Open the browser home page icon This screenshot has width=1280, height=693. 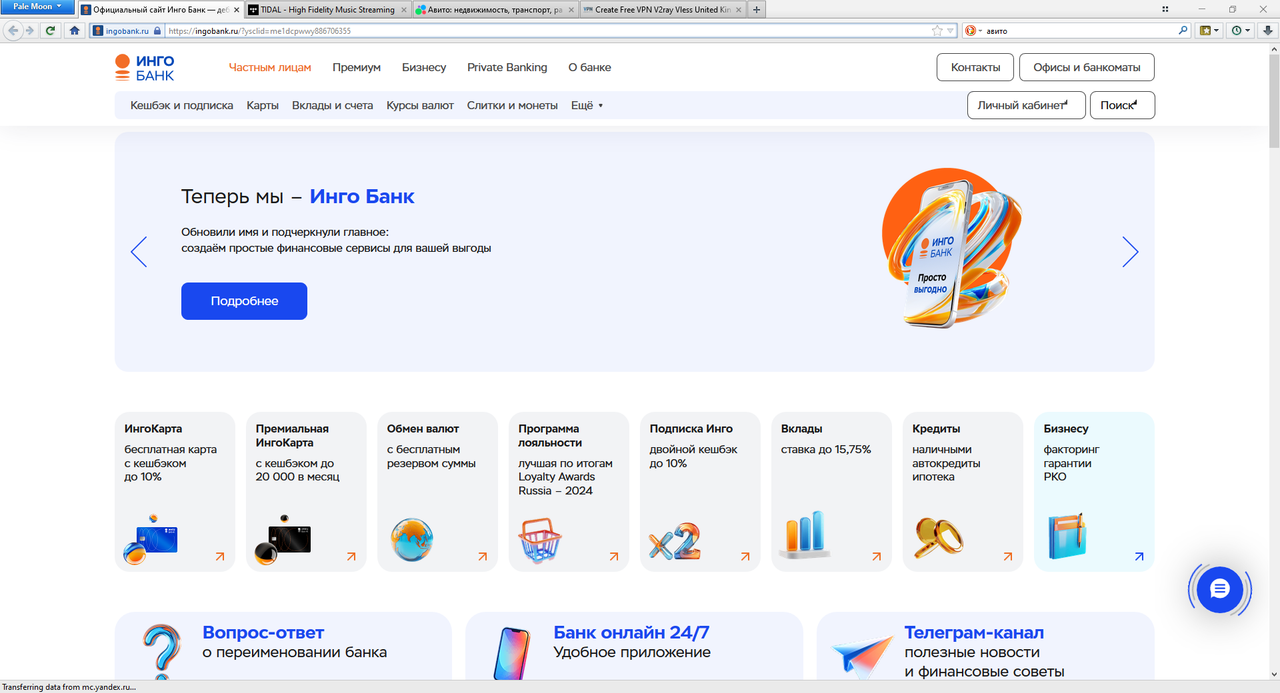[75, 31]
